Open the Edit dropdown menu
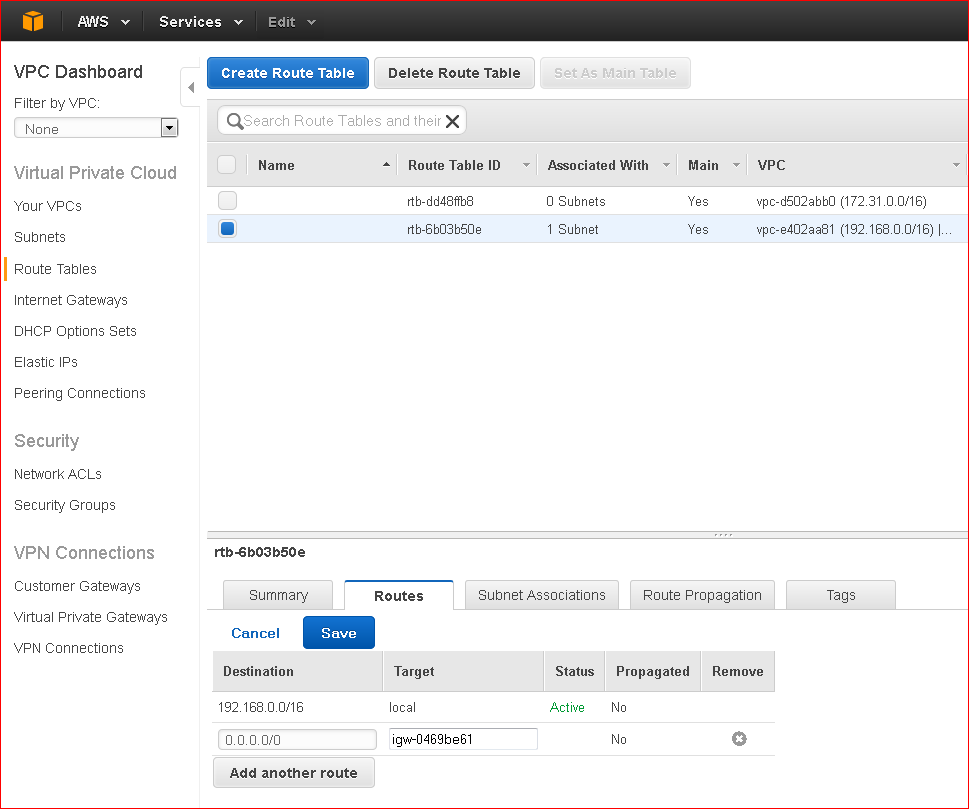Image resolution: width=969 pixels, height=809 pixels. point(292,22)
